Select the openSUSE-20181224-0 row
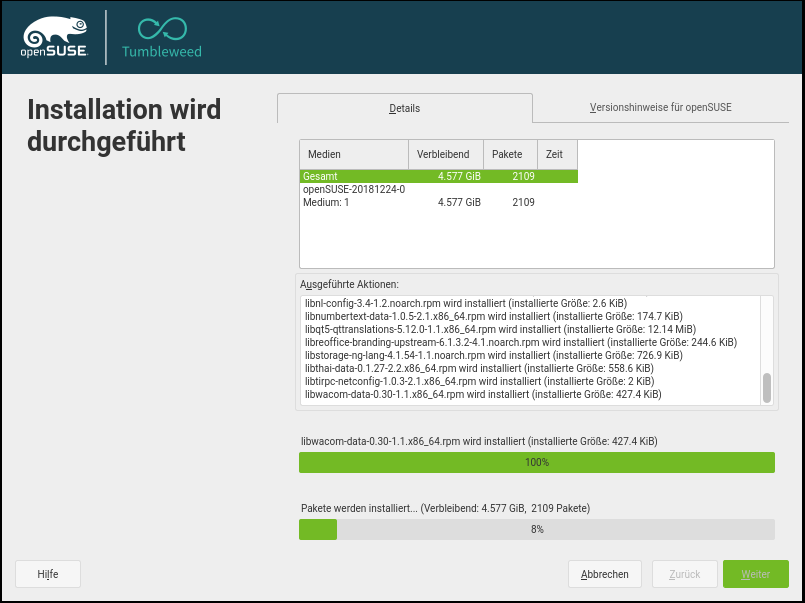Image resolution: width=805 pixels, height=603 pixels. pos(354,189)
